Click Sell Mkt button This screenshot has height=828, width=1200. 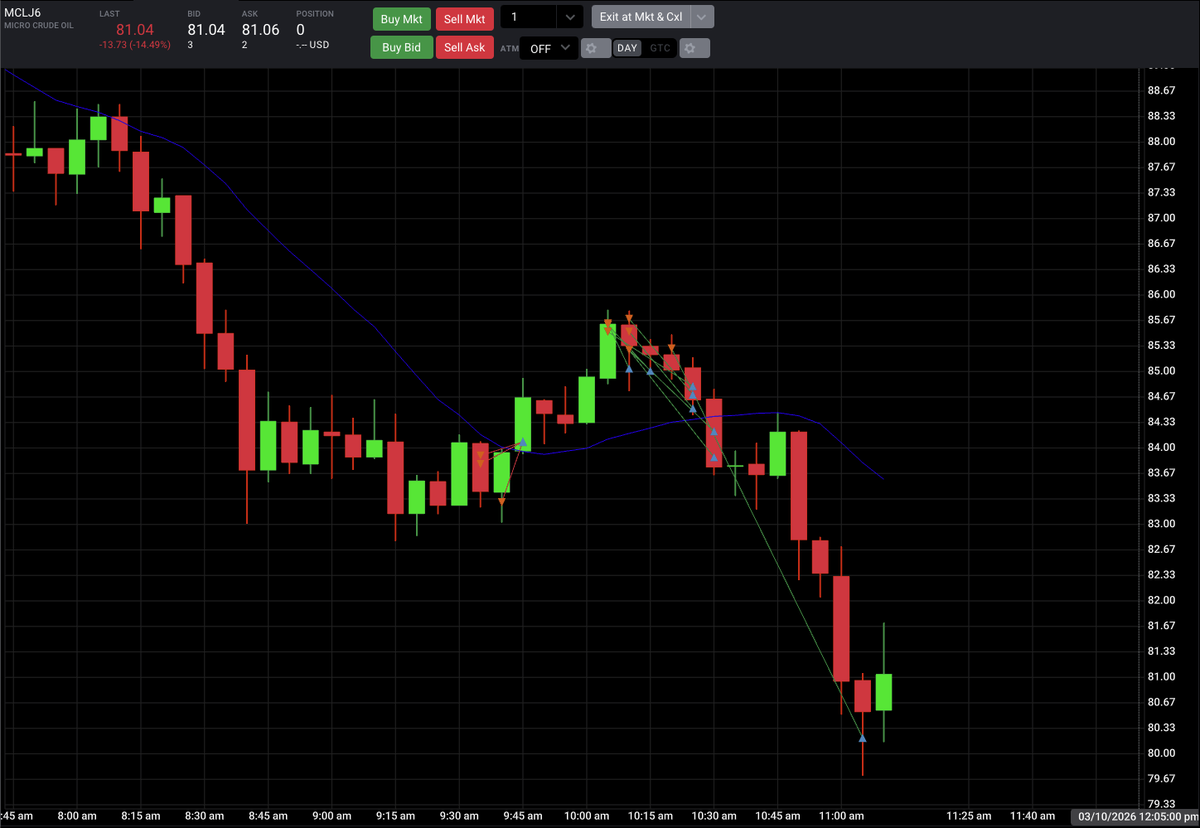coord(465,18)
